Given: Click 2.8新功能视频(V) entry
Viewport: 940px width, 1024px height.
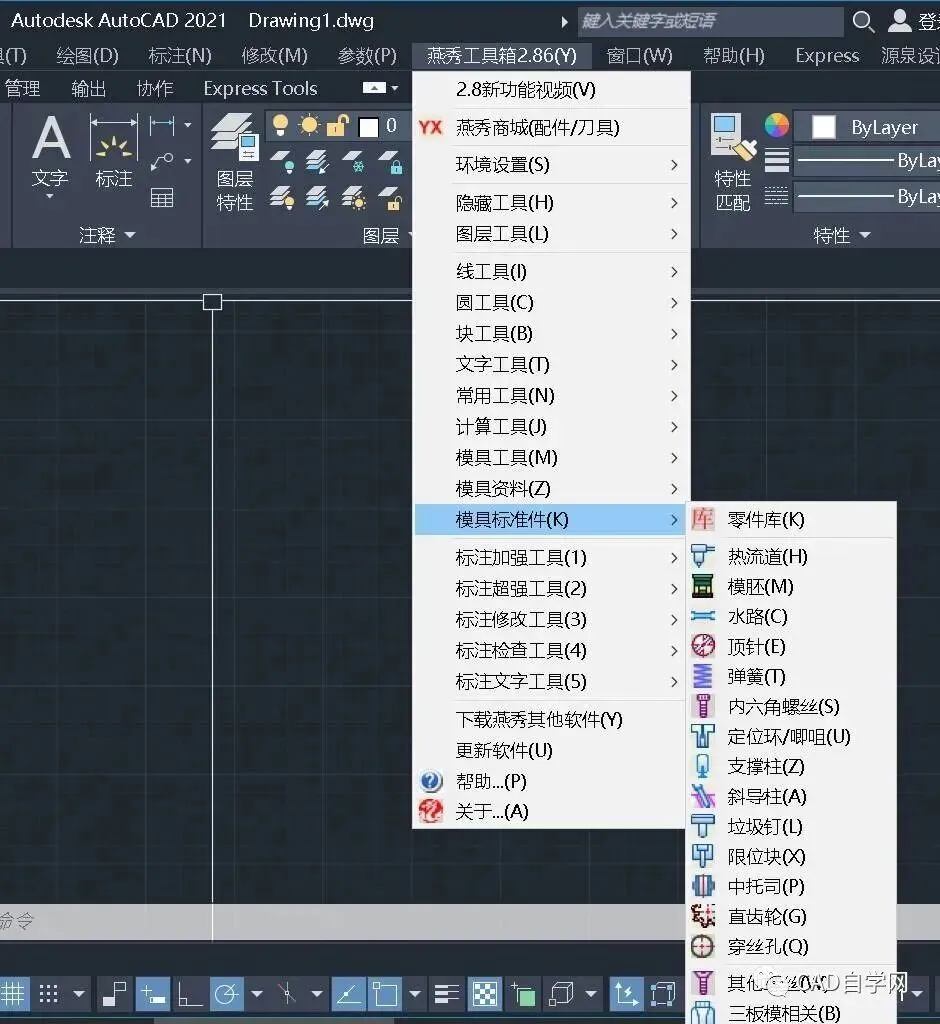Looking at the screenshot, I should 551,89.
